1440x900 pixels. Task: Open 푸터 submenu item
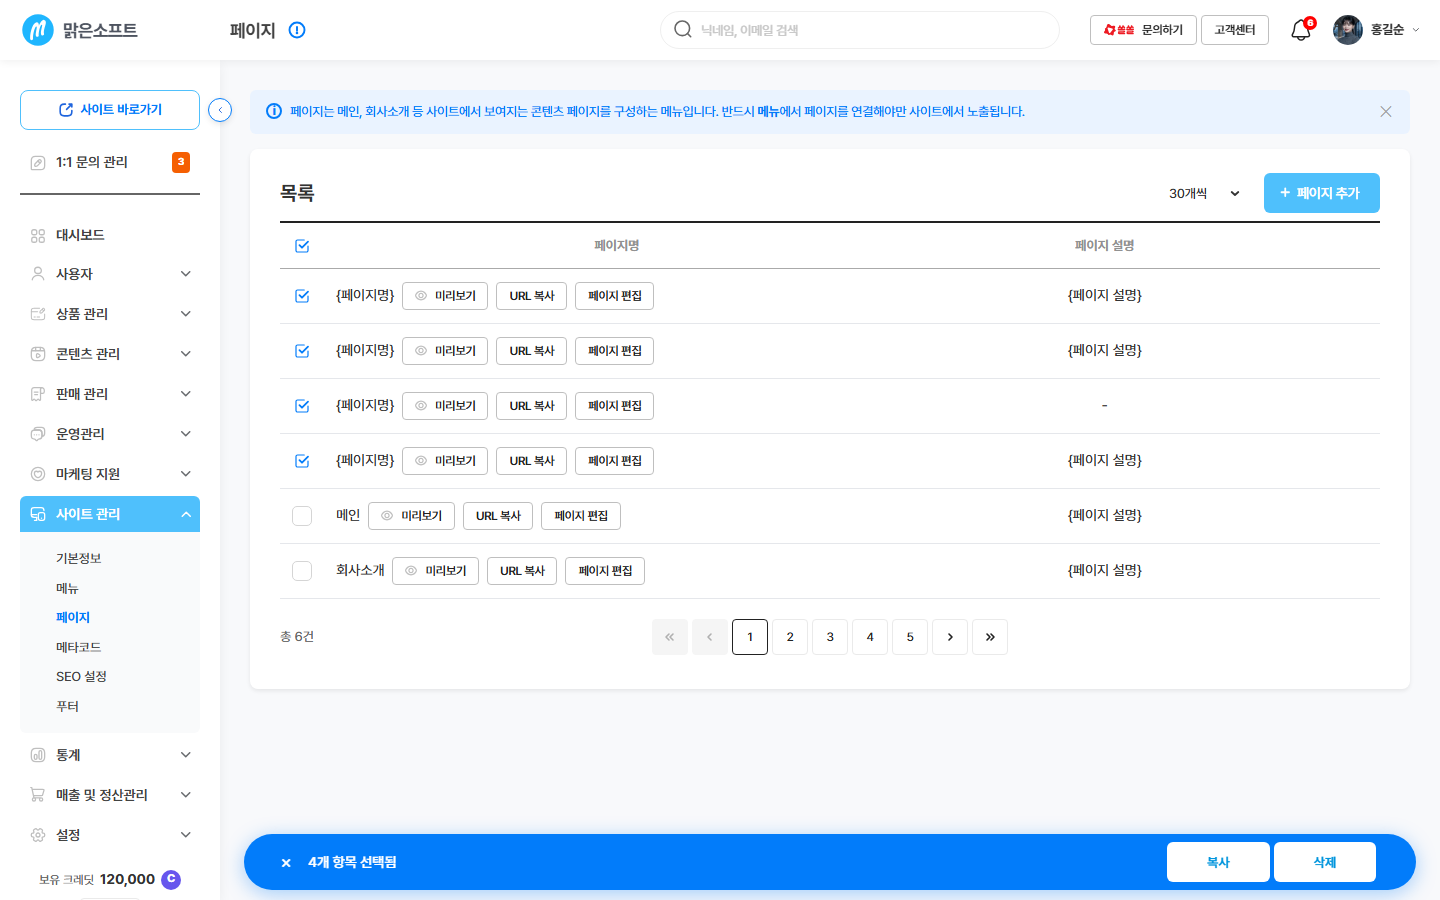[67, 706]
